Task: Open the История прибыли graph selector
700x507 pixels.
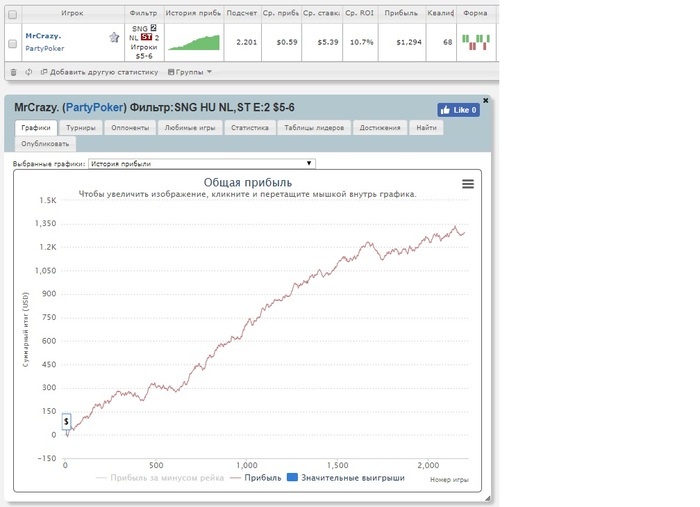Action: pyautogui.click(x=202, y=164)
